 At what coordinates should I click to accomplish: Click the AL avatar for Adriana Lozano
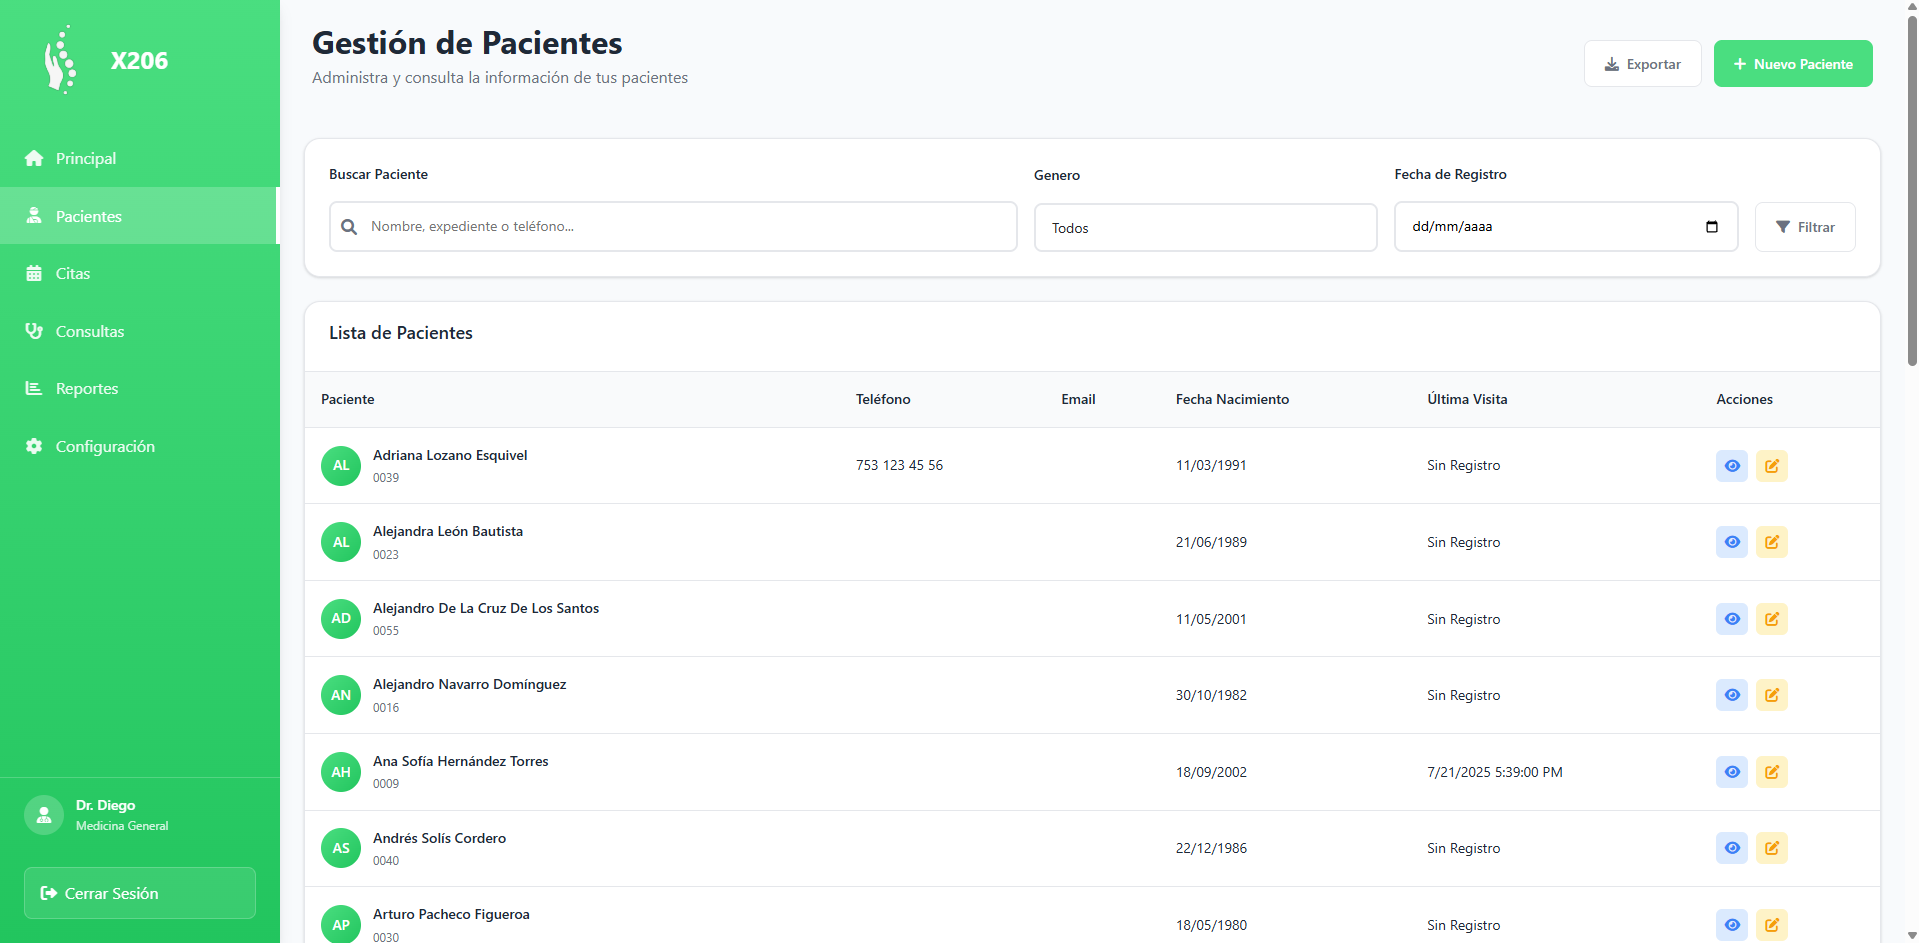click(341, 466)
